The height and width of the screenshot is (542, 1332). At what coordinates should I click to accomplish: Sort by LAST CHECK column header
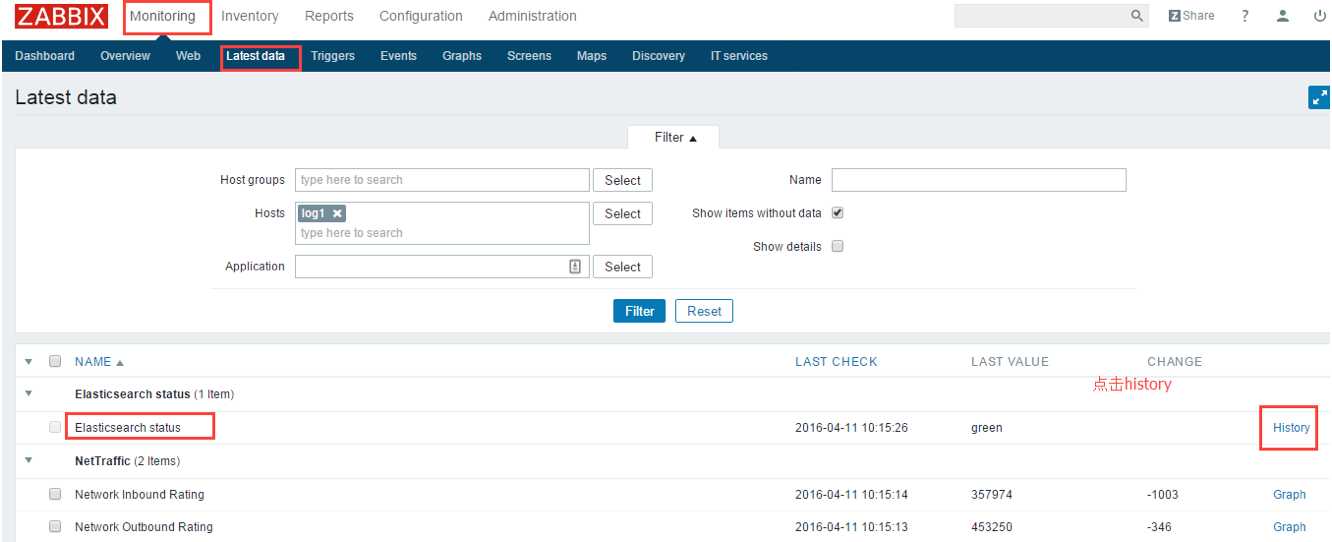[836, 361]
